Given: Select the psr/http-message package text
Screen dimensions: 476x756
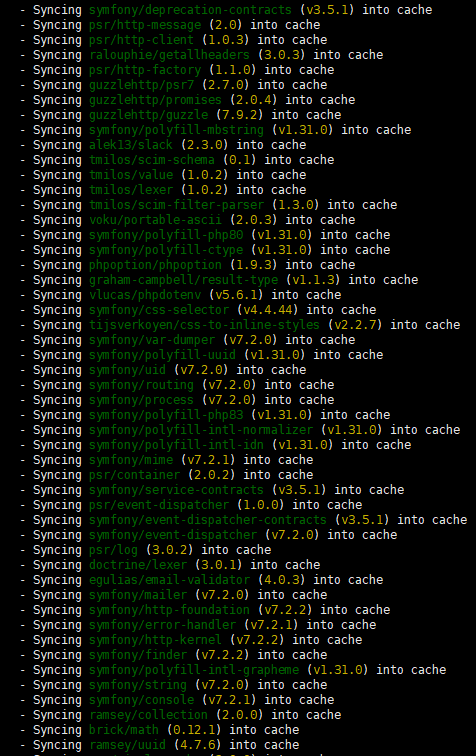Looking at the screenshot, I should coord(145,25).
